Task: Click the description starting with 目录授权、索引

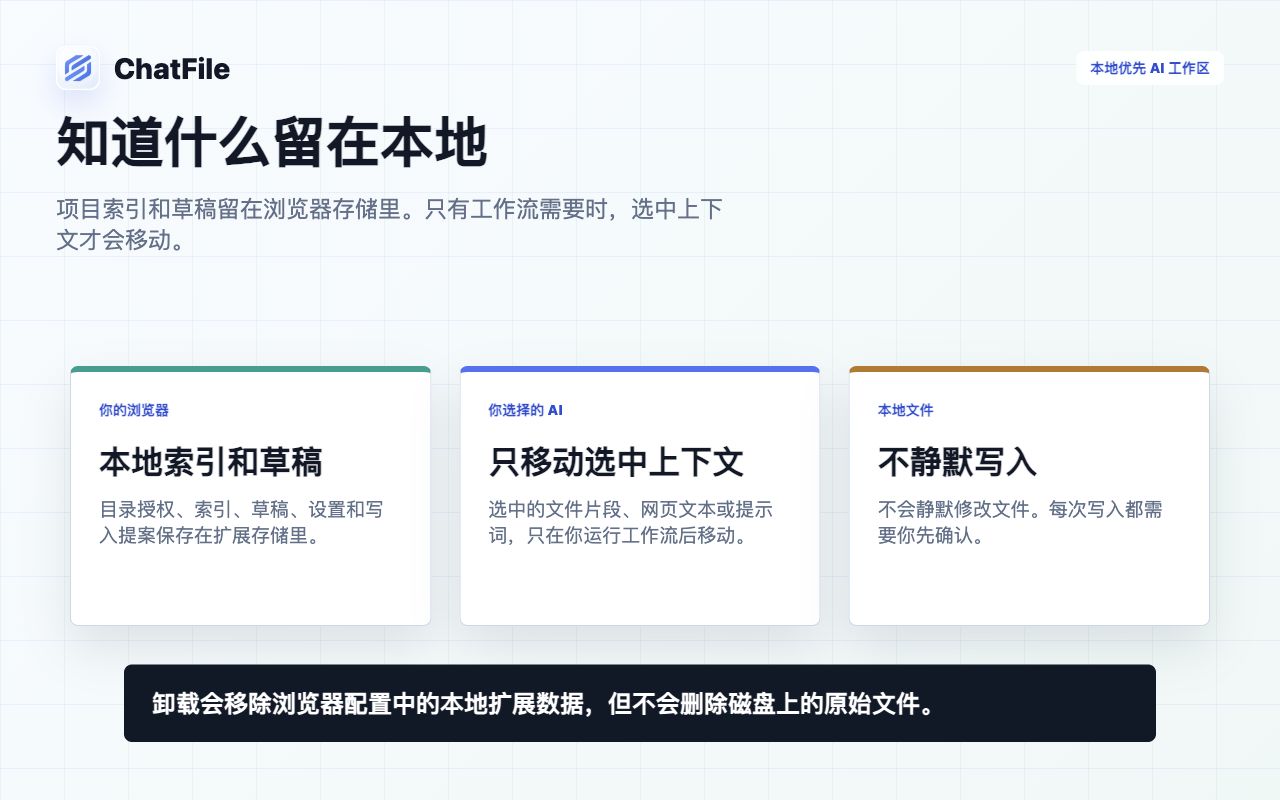Action: (241, 522)
